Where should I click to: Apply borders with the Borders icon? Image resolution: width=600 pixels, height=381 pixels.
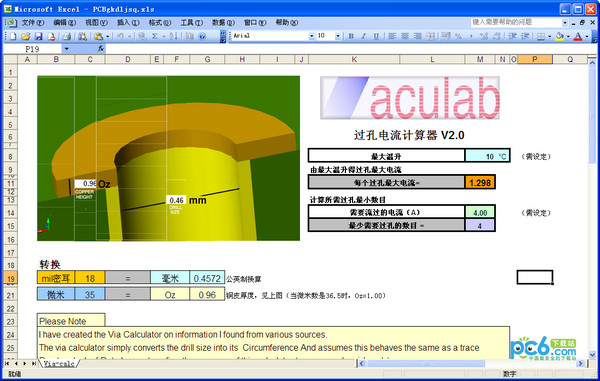tap(540, 36)
